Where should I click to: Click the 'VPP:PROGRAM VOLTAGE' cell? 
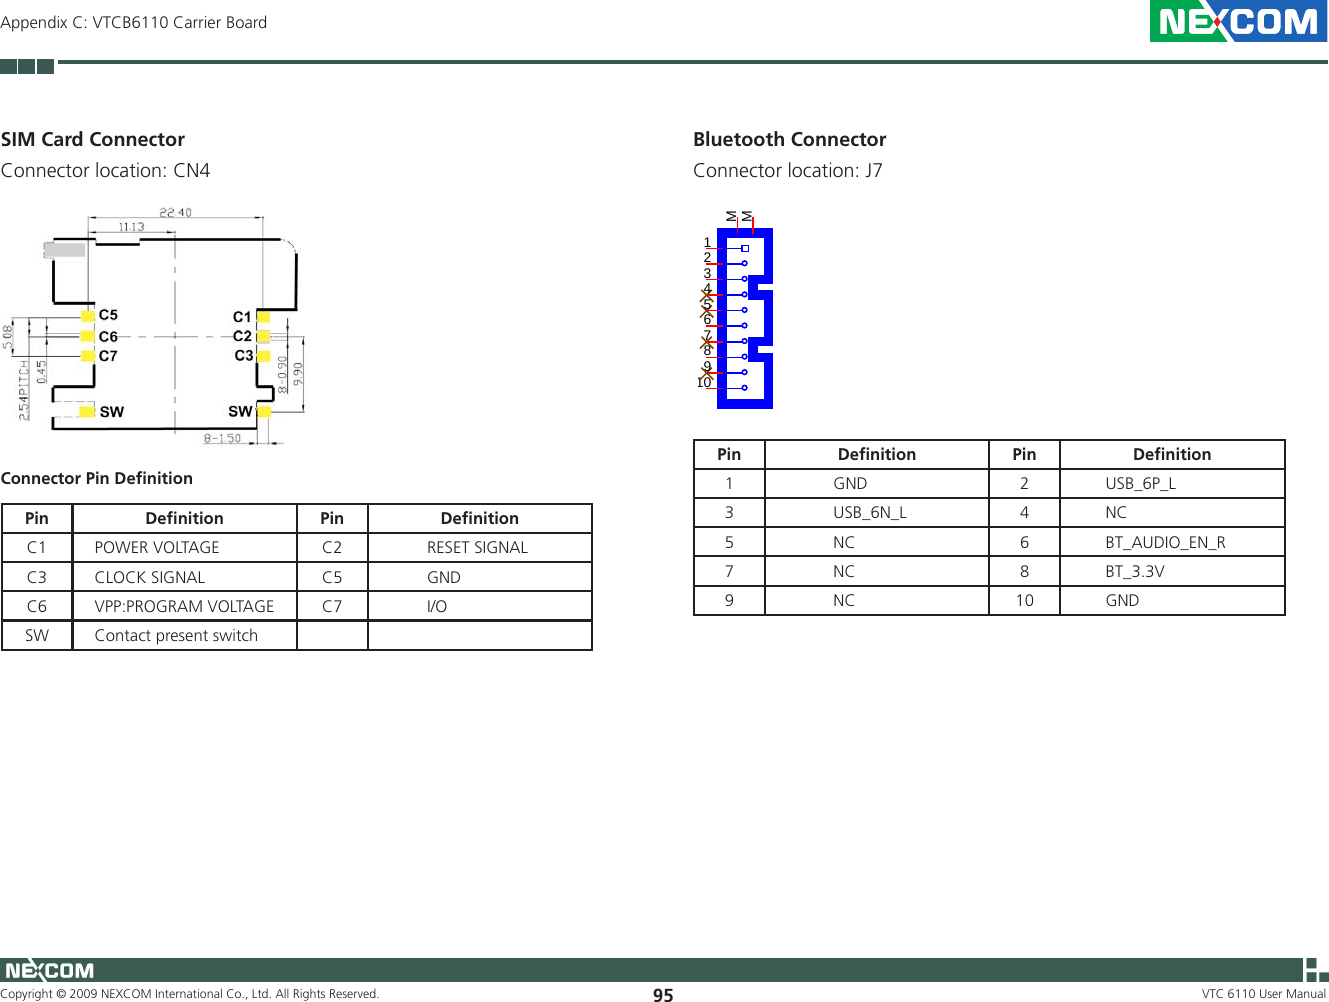pyautogui.click(x=185, y=606)
